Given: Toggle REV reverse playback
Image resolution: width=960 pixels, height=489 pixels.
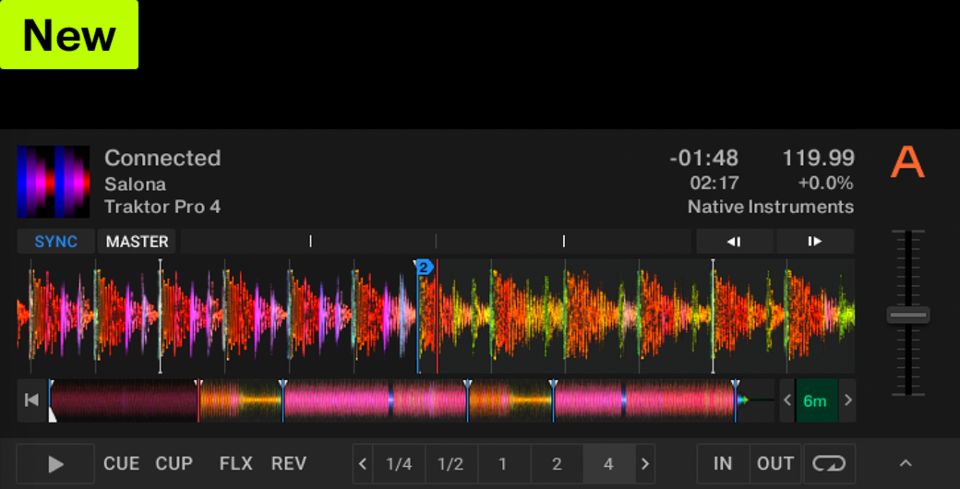Looking at the screenshot, I should pyautogui.click(x=289, y=464).
